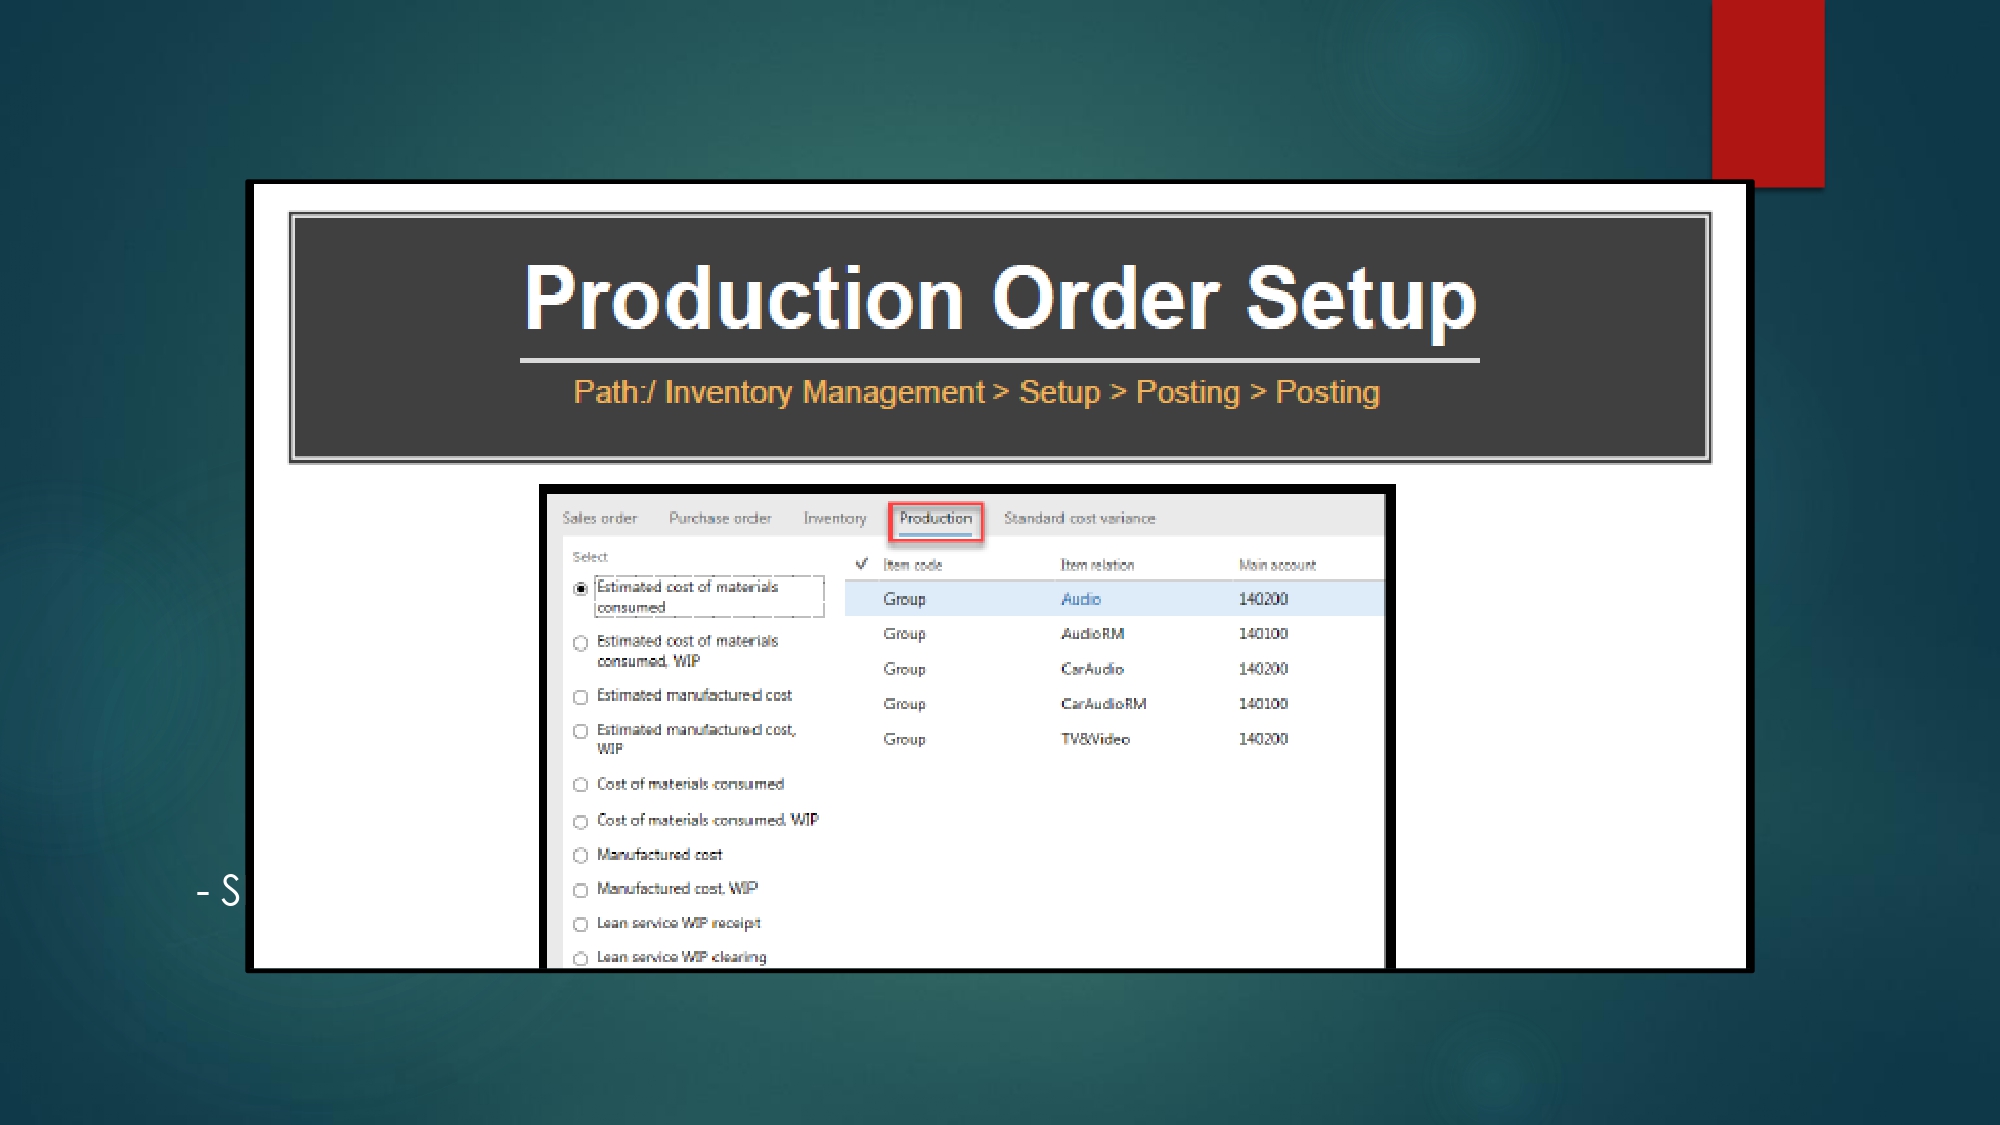Select Estimated cost of materials consumed radio
Viewport: 2000px width, 1125px height.
pos(580,589)
